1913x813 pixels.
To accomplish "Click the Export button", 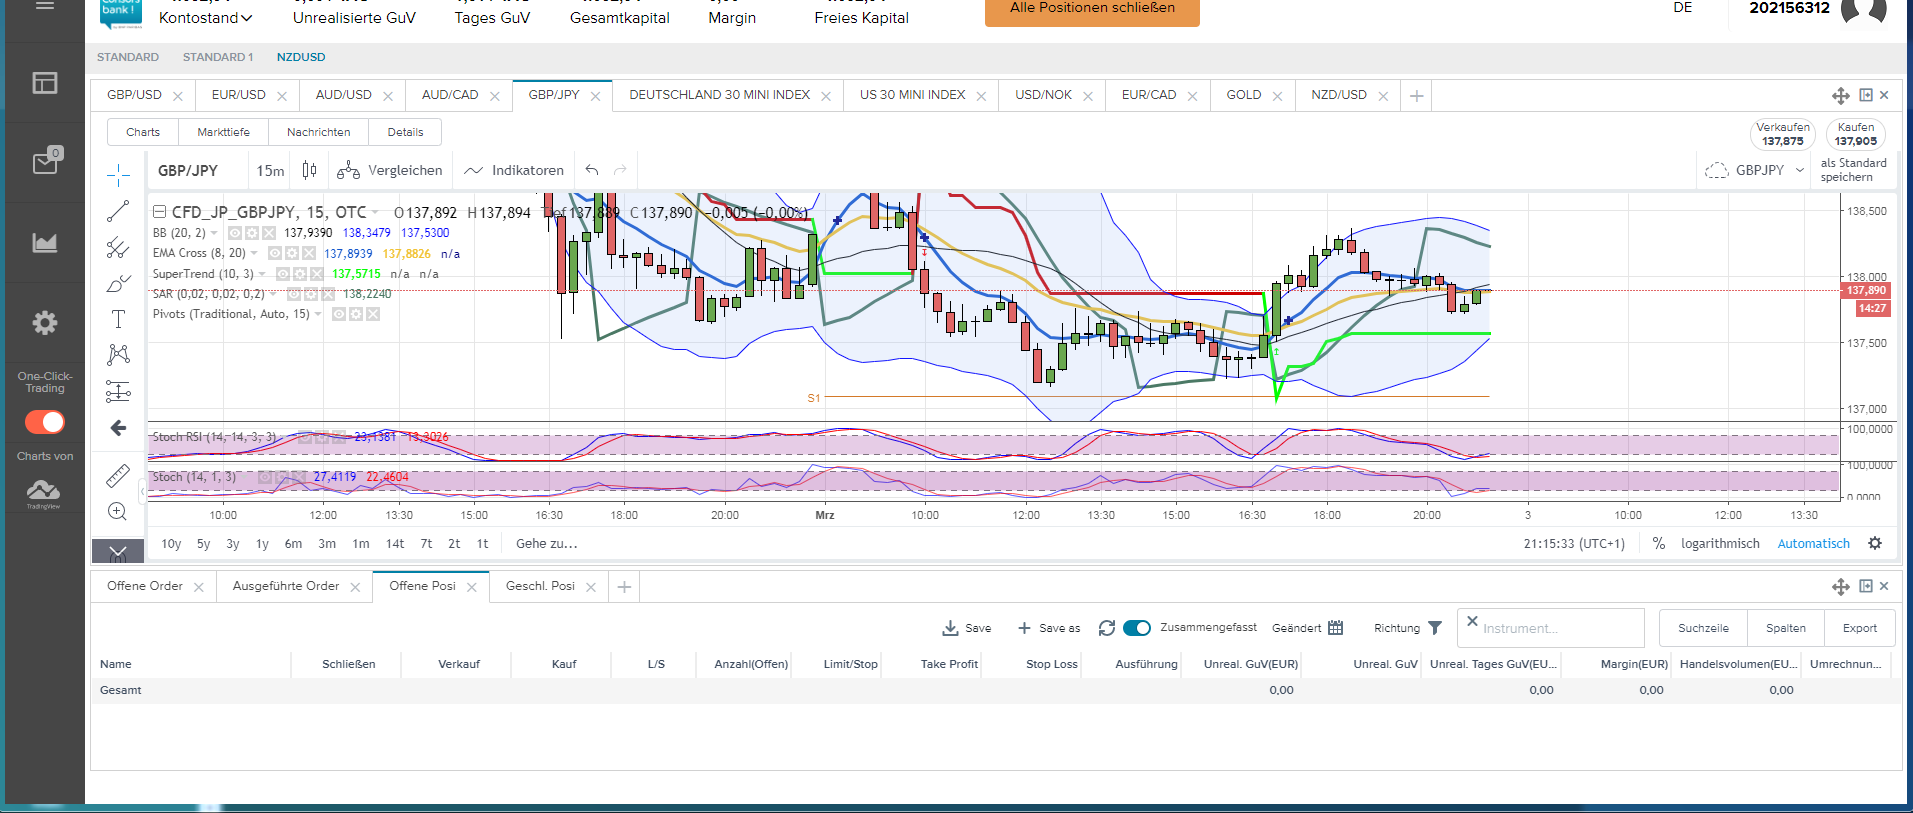I will pos(1859,628).
